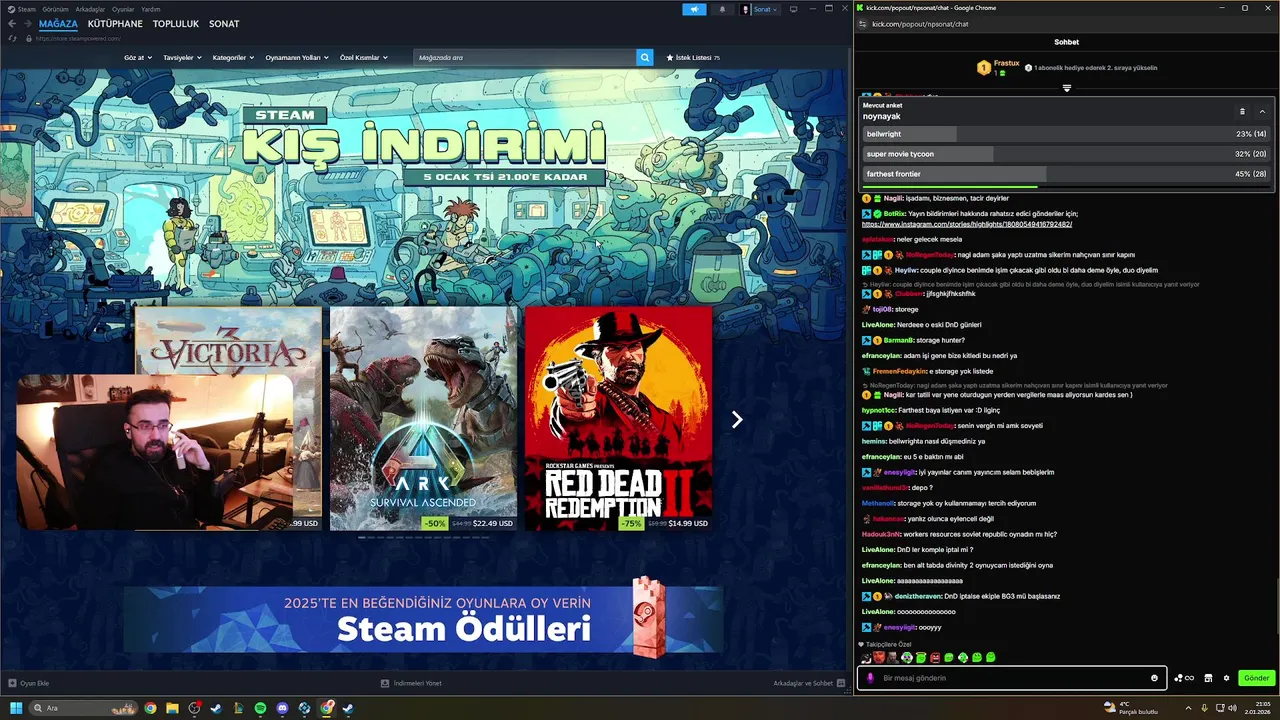This screenshot has height=720, width=1280.
Task: Open Arkadaşlar ve Sohbet panel
Action: (809, 683)
